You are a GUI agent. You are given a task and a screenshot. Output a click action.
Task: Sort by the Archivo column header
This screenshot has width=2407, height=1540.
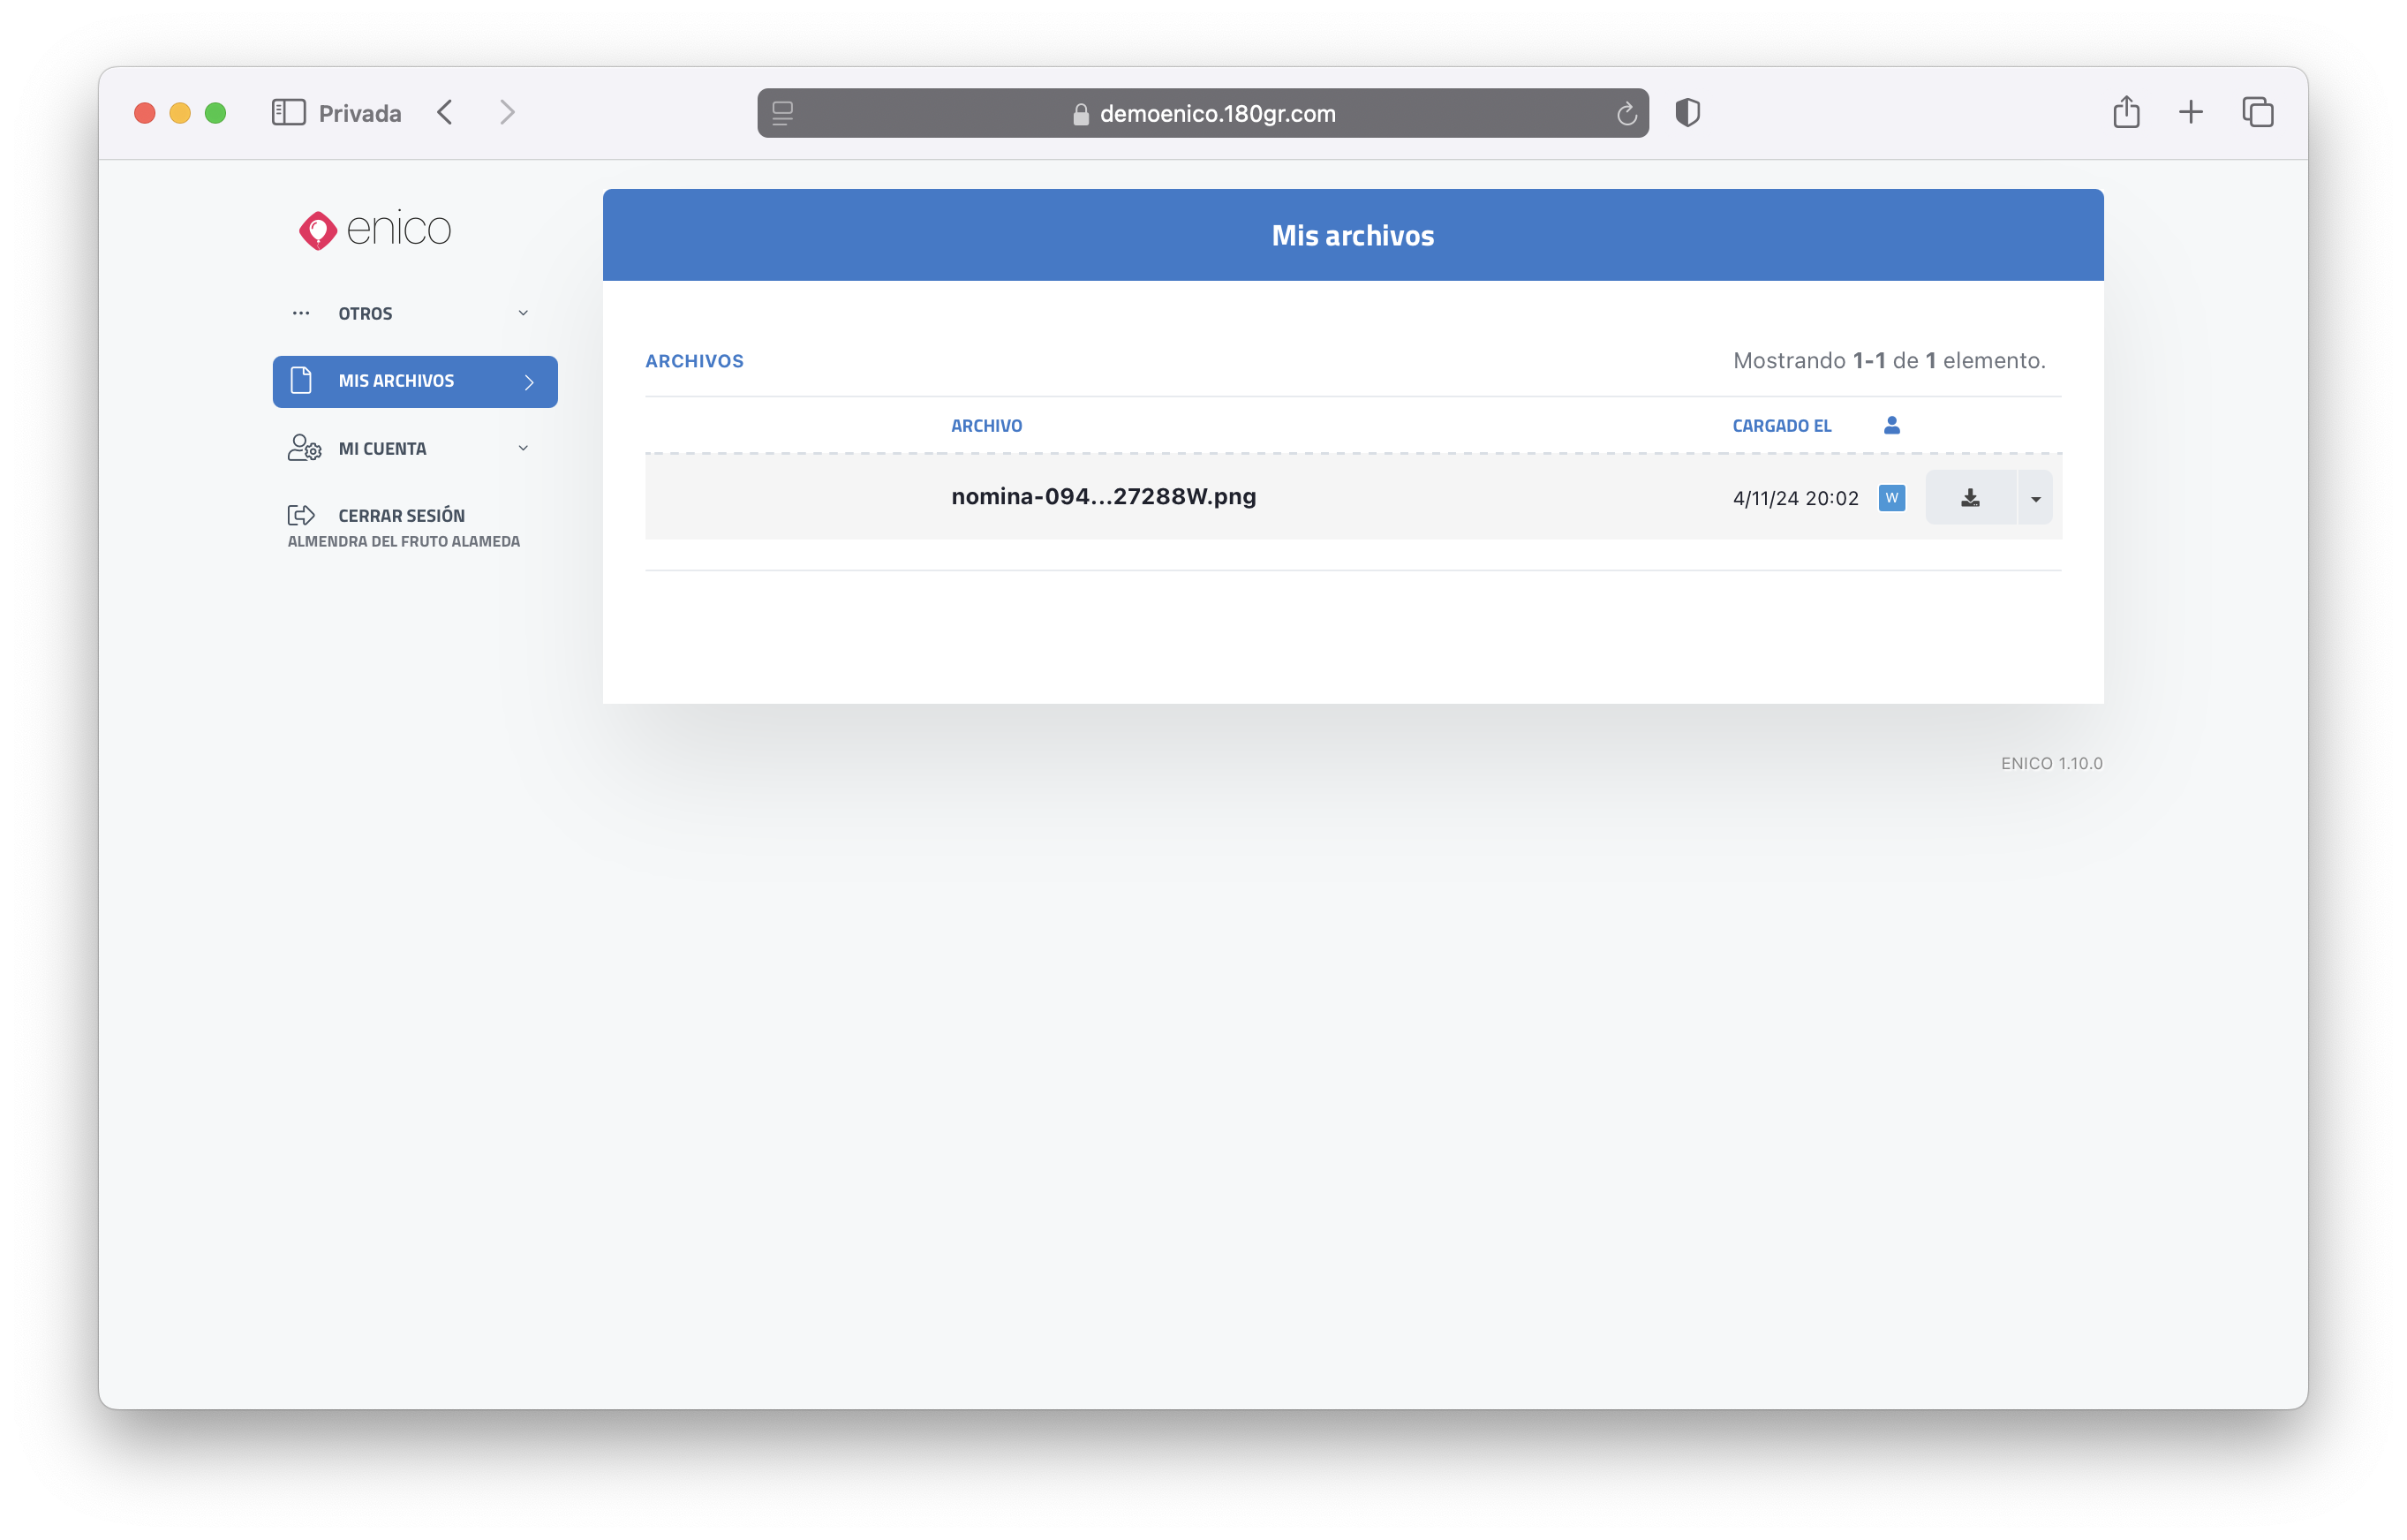(x=985, y=426)
